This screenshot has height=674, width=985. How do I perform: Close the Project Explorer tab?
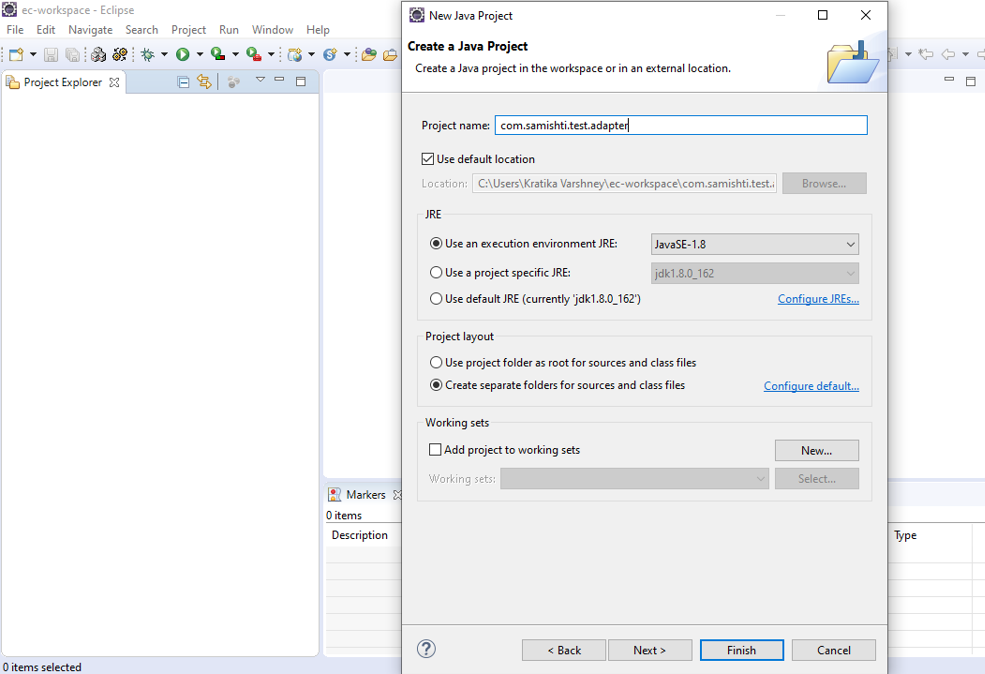(114, 82)
